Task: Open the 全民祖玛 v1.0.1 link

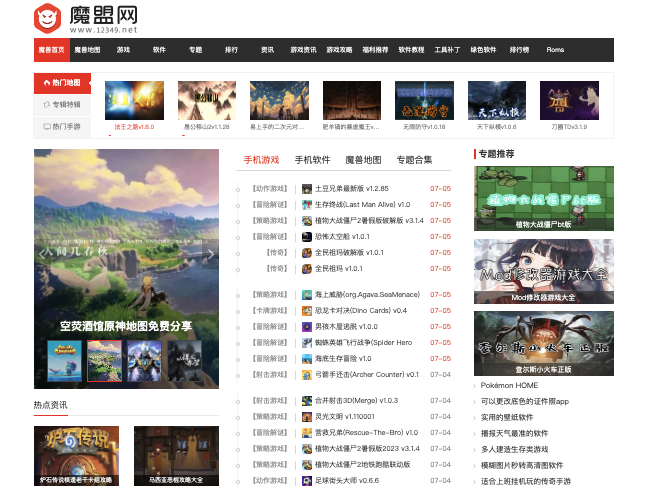Action: 339,269
